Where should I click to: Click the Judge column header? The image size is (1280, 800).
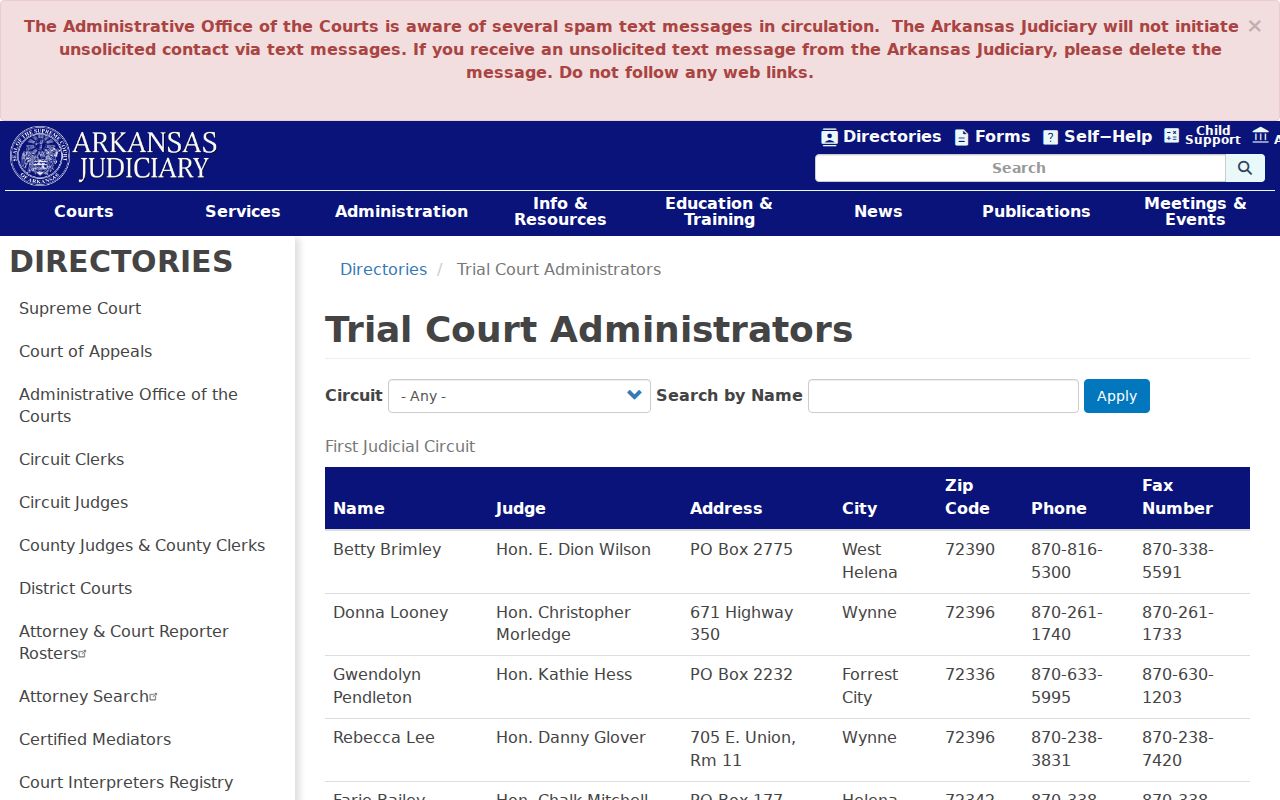521,508
